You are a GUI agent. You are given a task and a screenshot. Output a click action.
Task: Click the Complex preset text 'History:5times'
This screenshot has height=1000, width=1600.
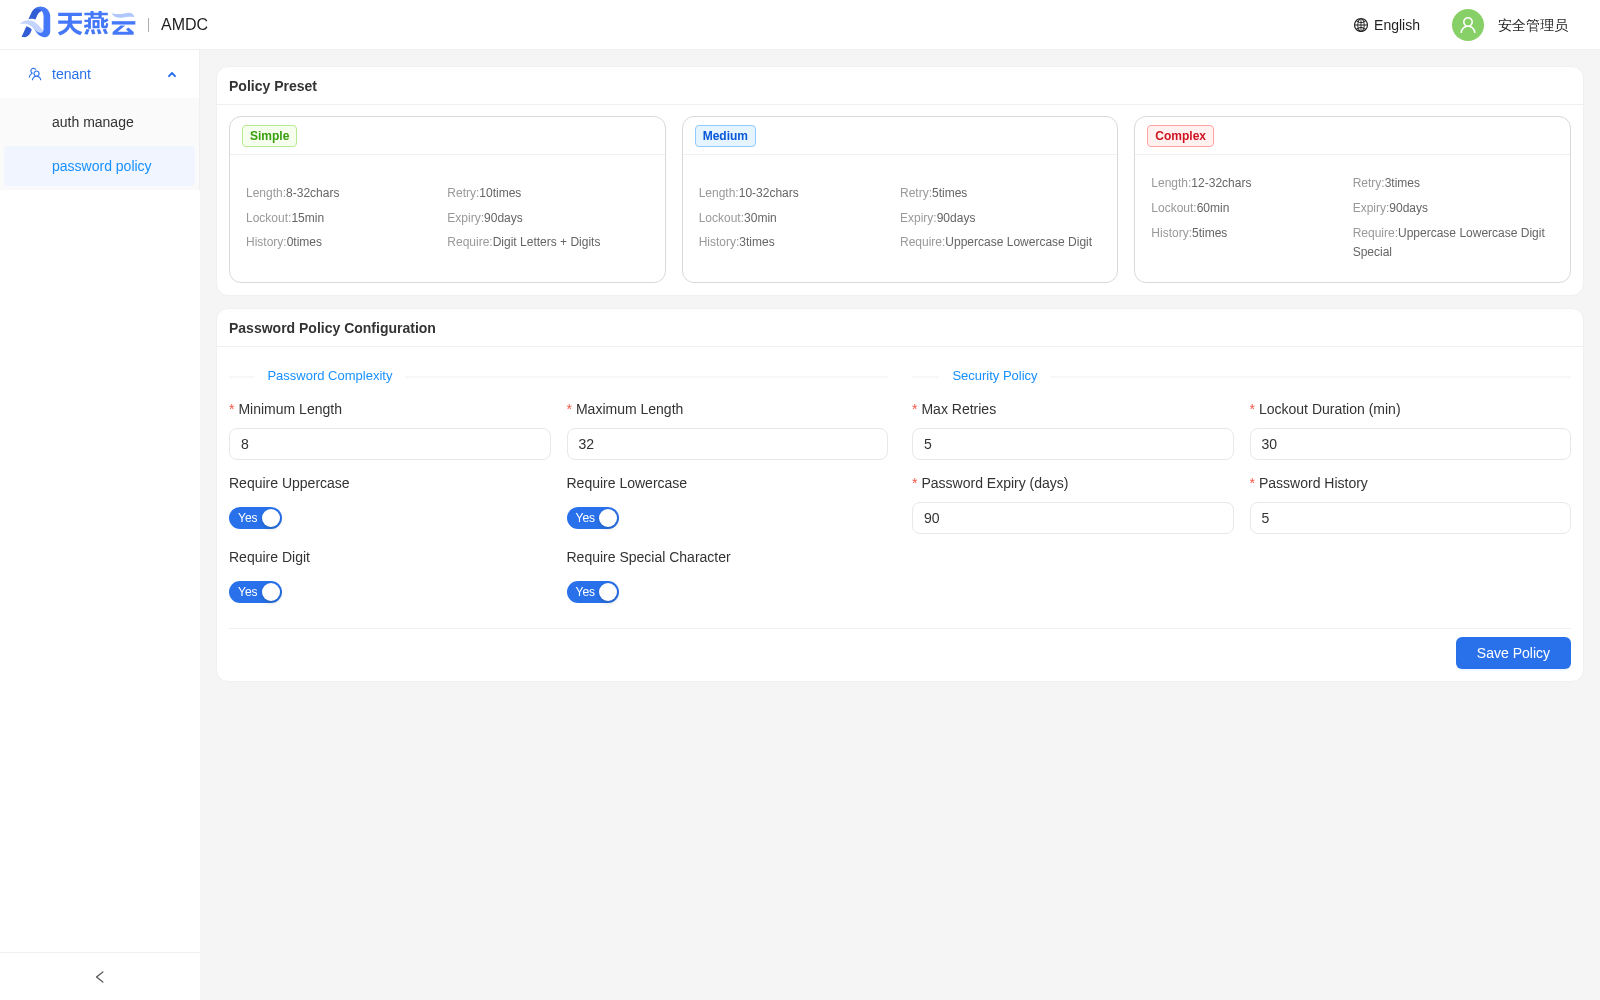pos(1189,233)
